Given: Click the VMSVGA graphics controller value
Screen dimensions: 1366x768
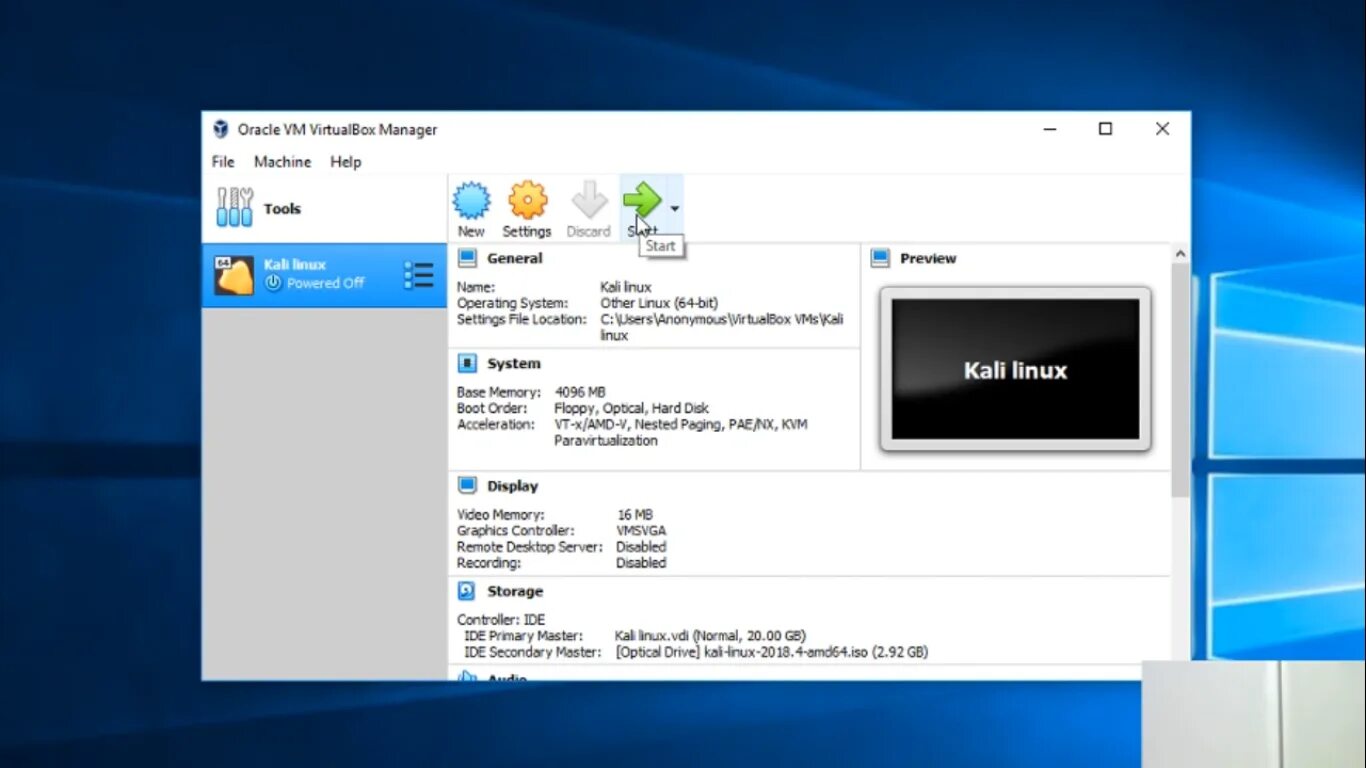Looking at the screenshot, I should click(x=641, y=531).
